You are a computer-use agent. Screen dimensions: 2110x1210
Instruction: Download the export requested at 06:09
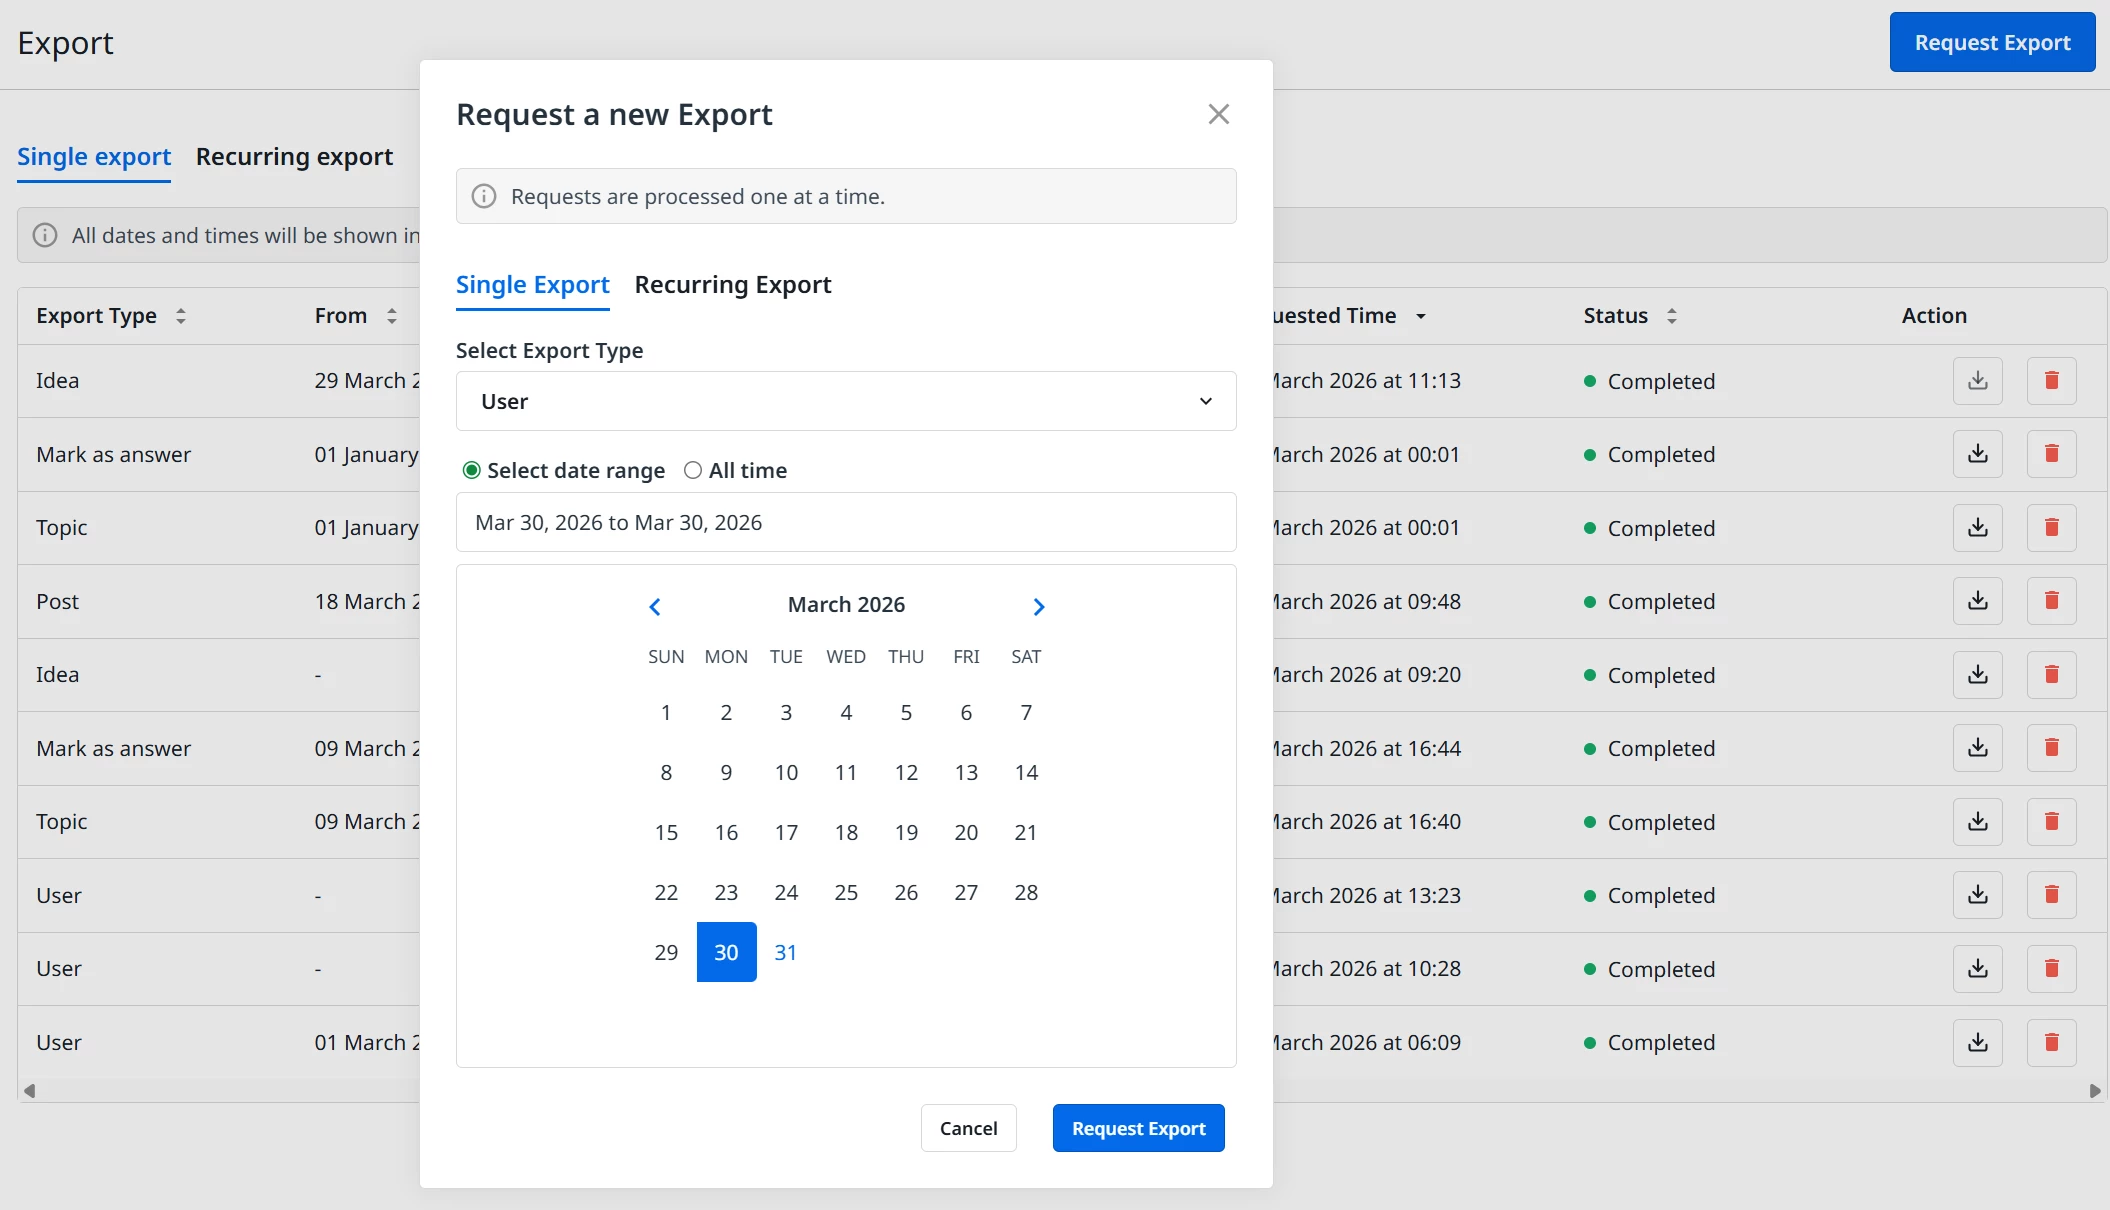pyautogui.click(x=1977, y=1042)
